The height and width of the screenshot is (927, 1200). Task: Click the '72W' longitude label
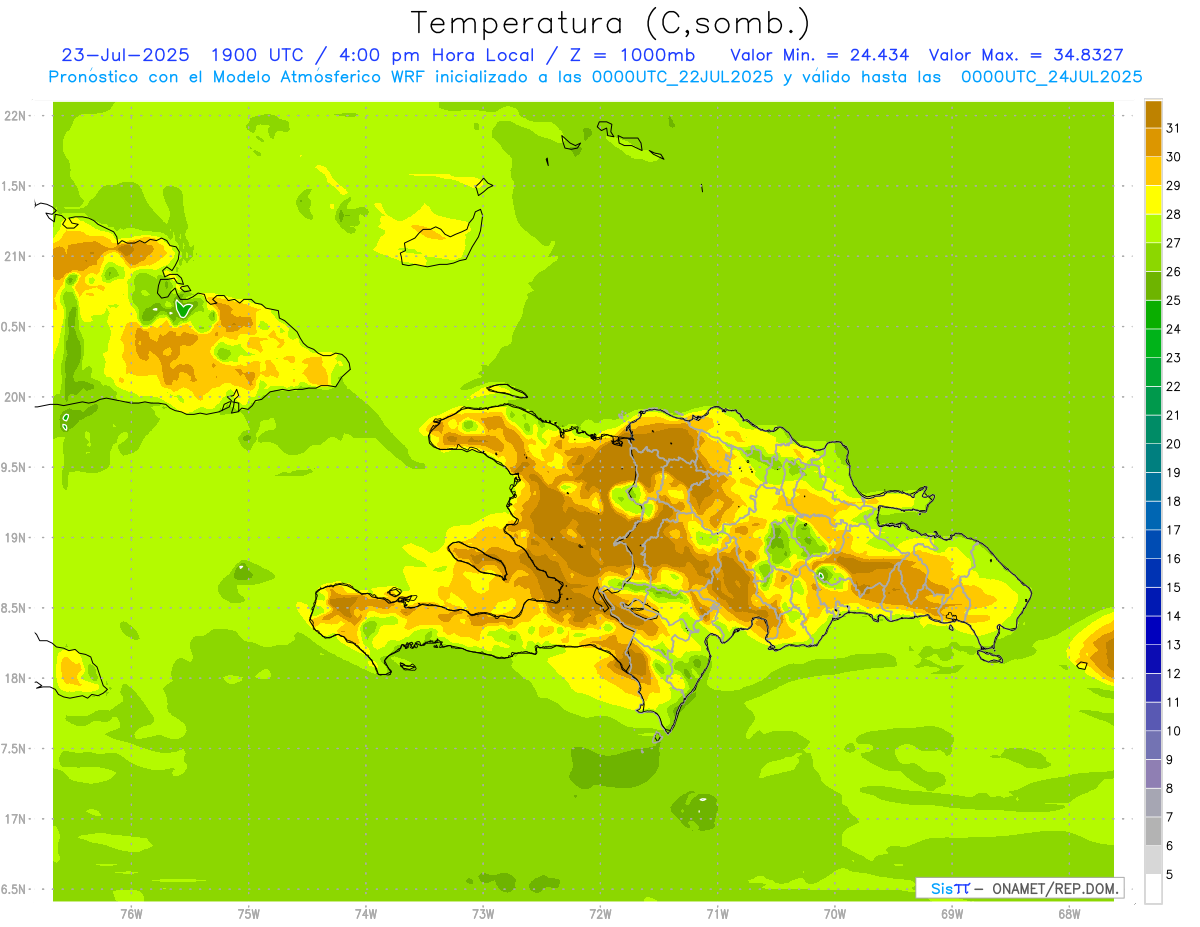(x=600, y=914)
